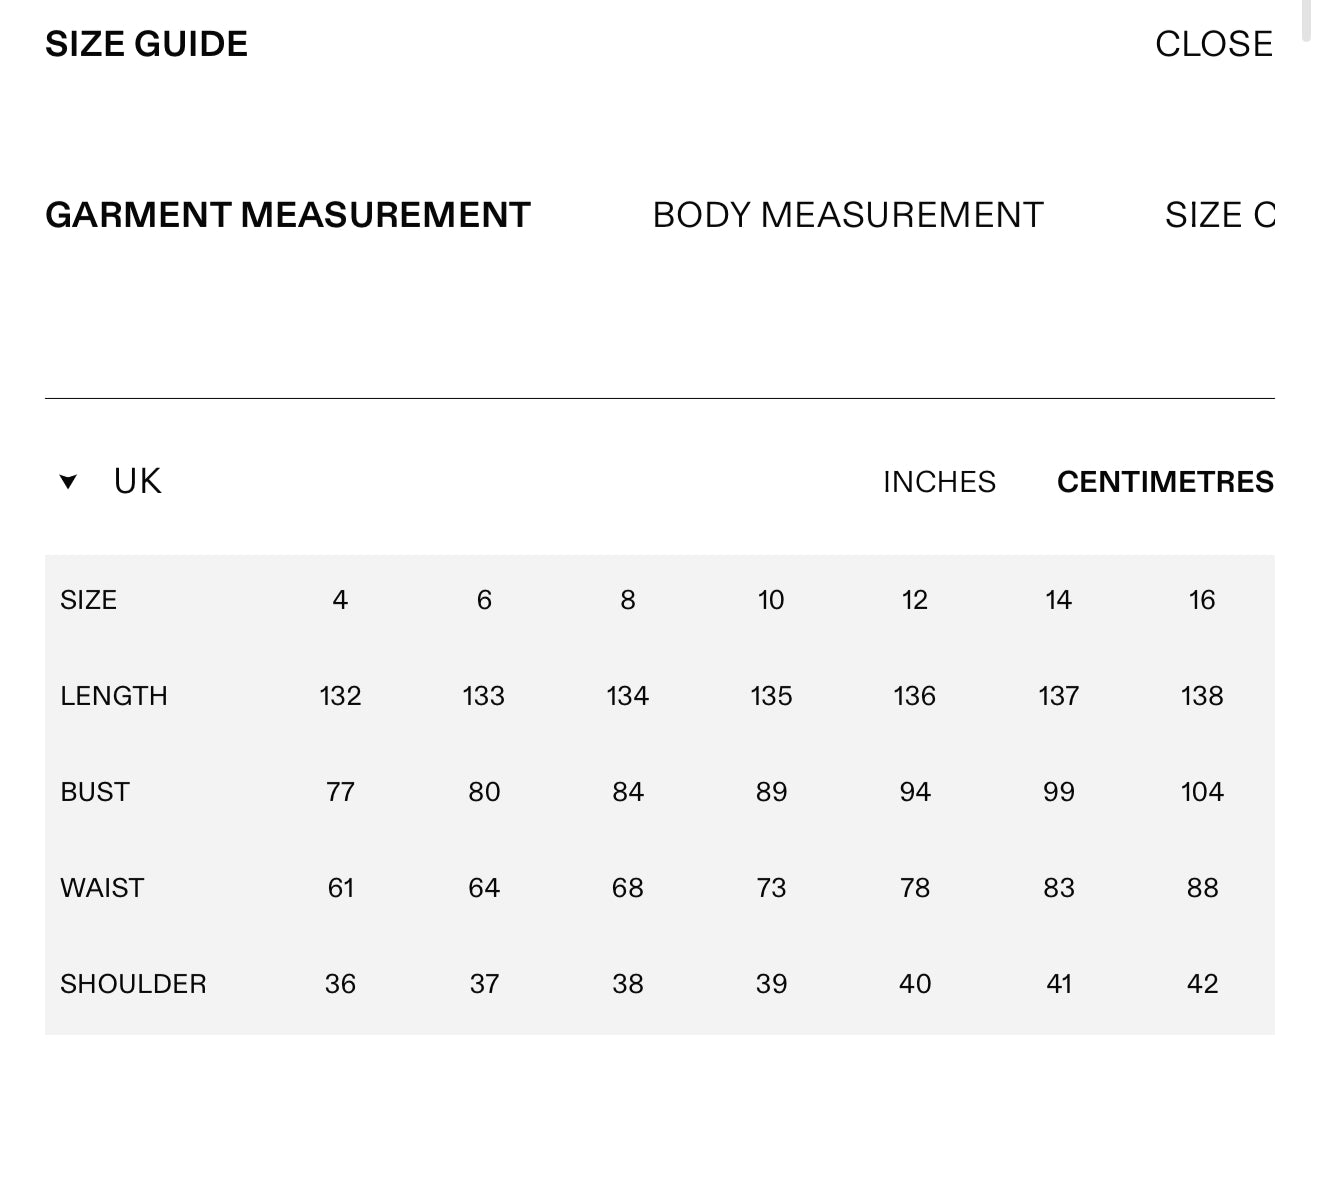
Task: Click the WAIST row label
Action: click(102, 888)
